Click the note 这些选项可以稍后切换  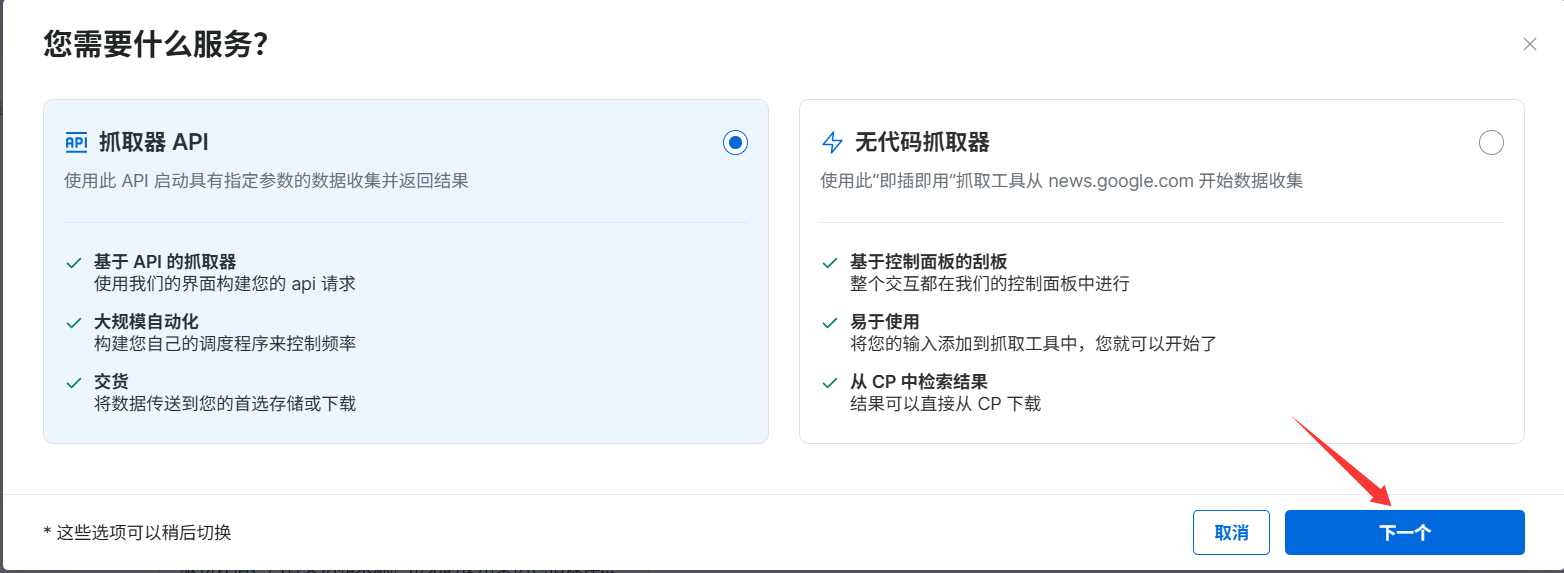tap(137, 532)
